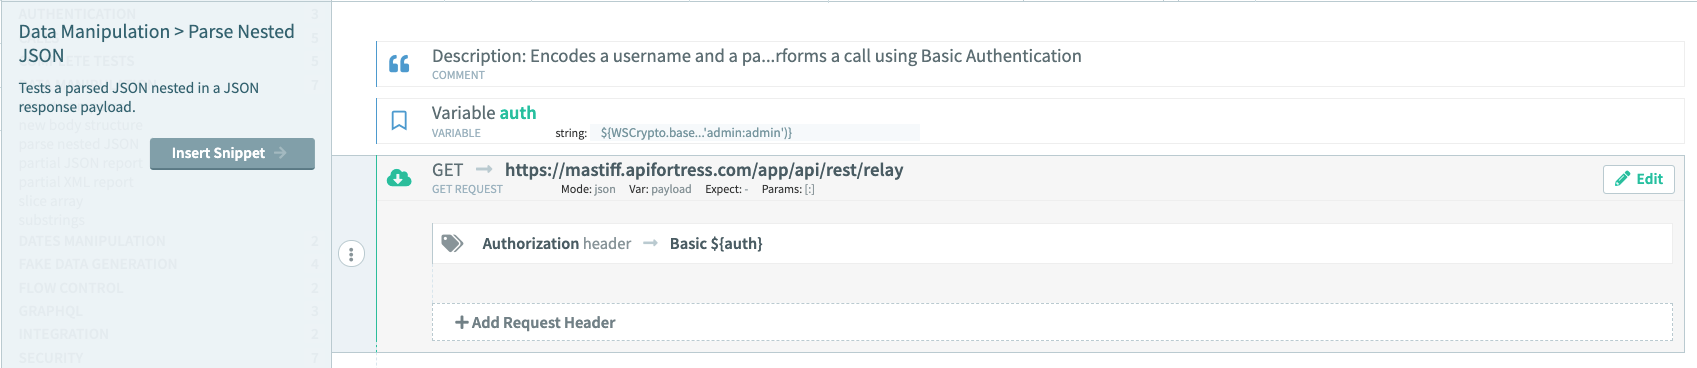Click the arrow icon on Insert Snippet
This screenshot has height=368, width=1697.
click(x=280, y=153)
